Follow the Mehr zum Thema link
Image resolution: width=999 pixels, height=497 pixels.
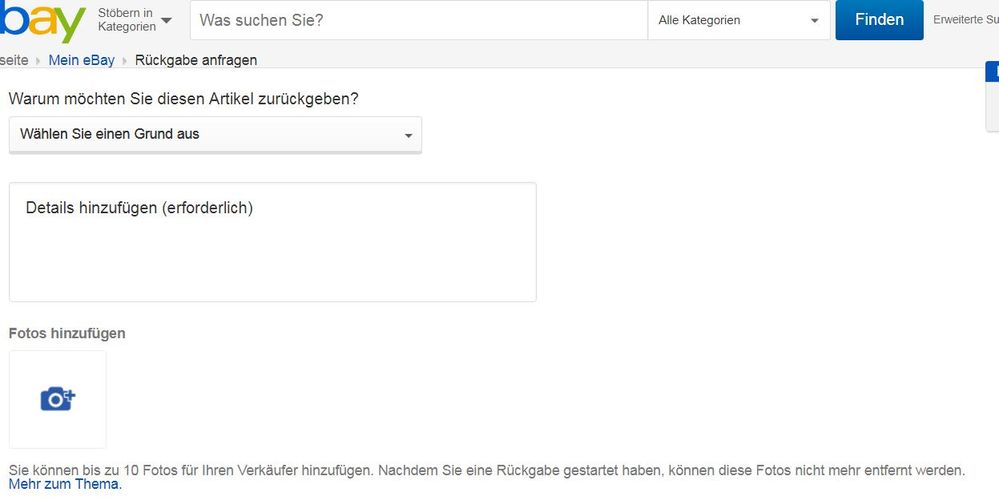click(65, 485)
